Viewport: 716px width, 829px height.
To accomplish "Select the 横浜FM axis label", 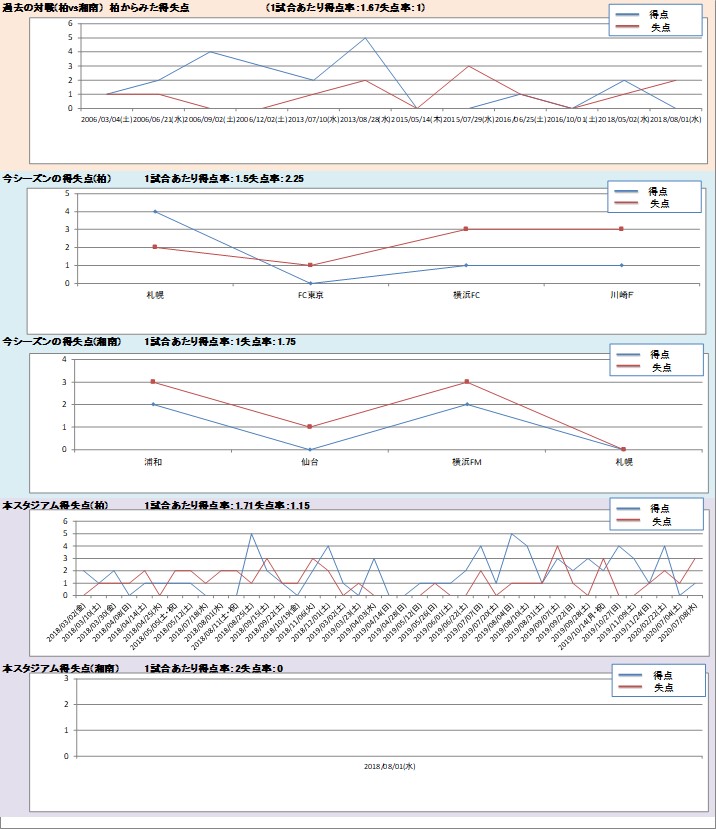I will pyautogui.click(x=466, y=460).
